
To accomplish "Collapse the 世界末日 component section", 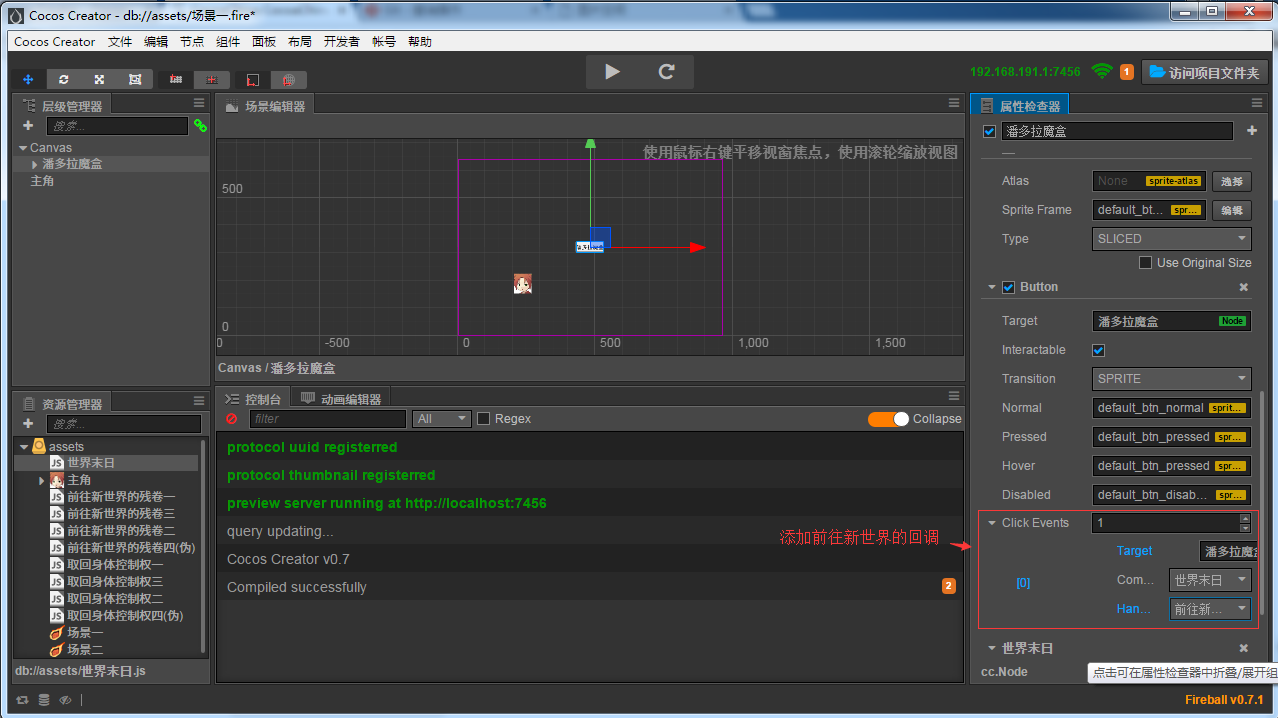I will click(x=992, y=648).
